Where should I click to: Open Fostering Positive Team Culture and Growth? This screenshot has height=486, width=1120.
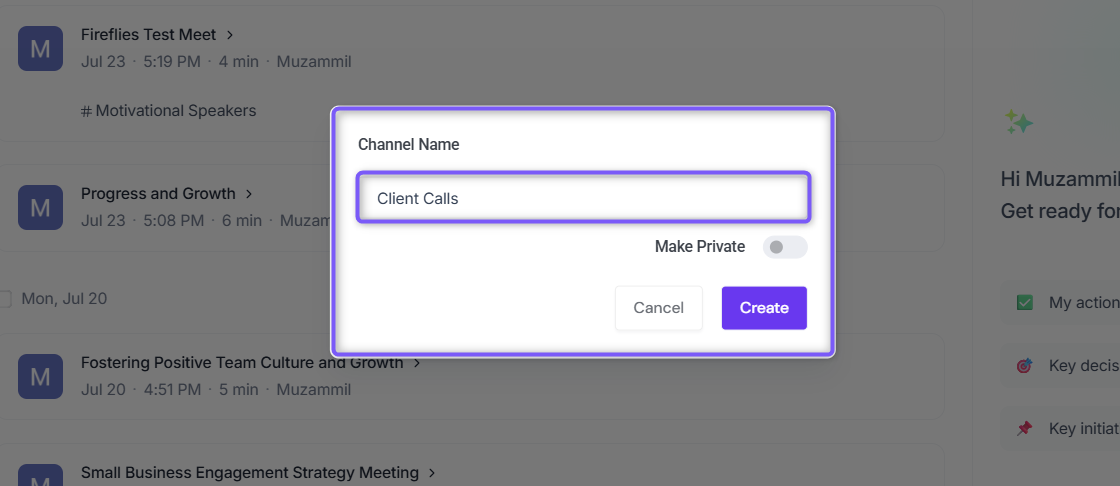[x=242, y=362]
